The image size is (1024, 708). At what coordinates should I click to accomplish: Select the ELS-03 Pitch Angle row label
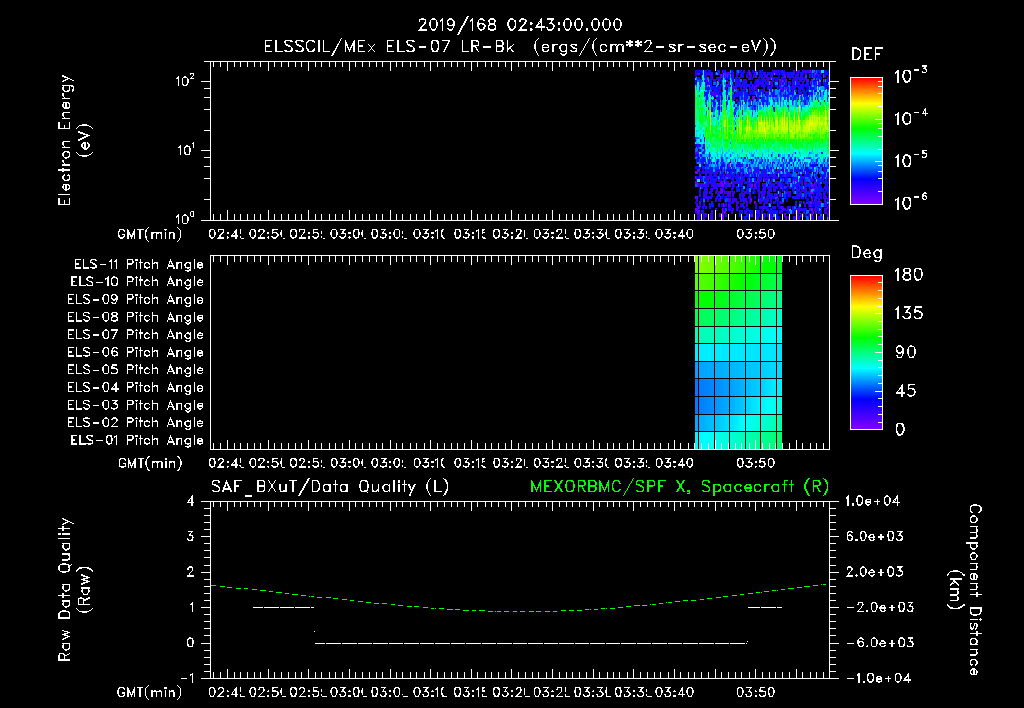tap(136, 405)
